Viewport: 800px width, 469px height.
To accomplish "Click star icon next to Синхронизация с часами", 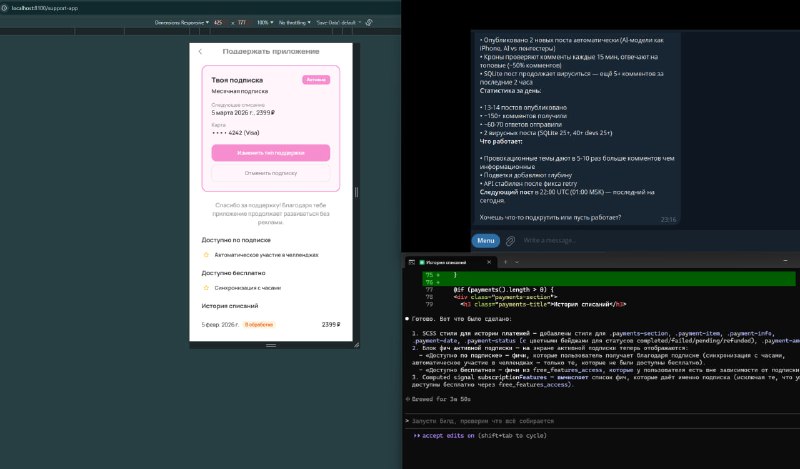I will pos(206,288).
